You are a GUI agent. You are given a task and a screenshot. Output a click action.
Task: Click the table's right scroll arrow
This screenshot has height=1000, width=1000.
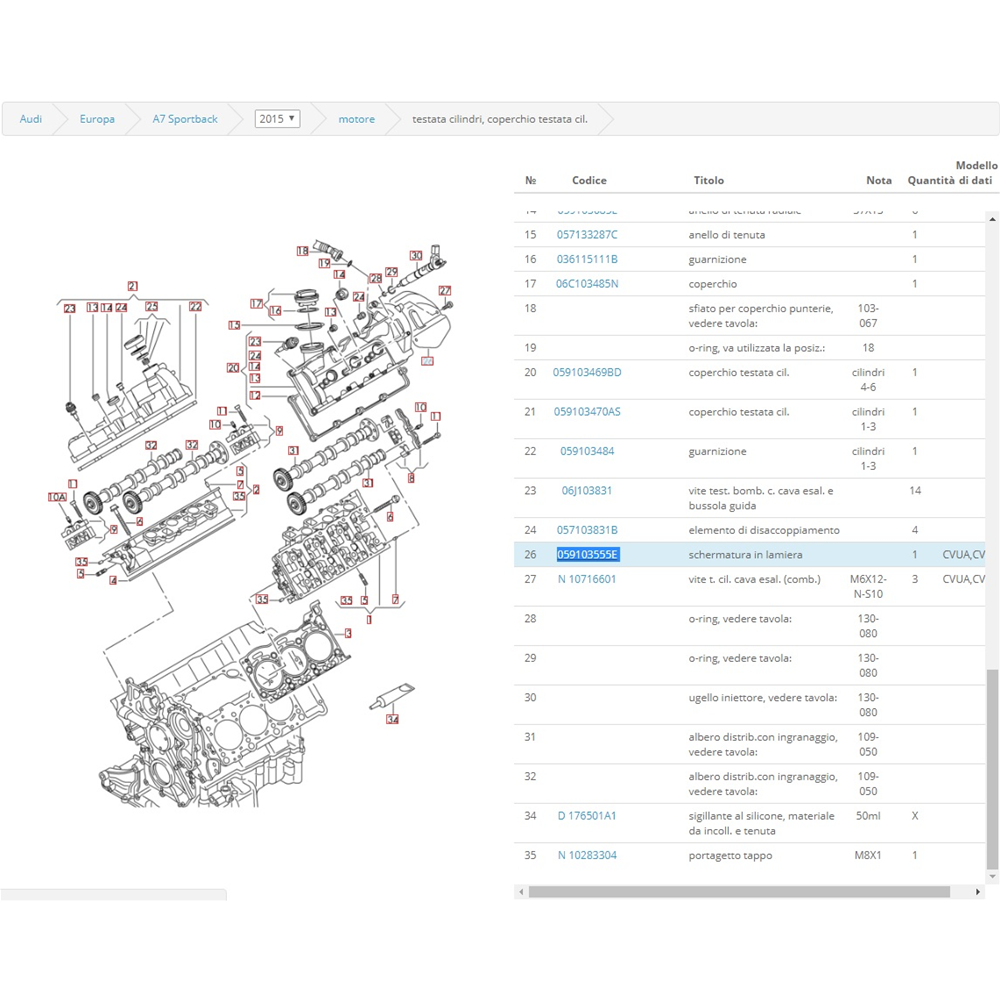click(x=978, y=892)
